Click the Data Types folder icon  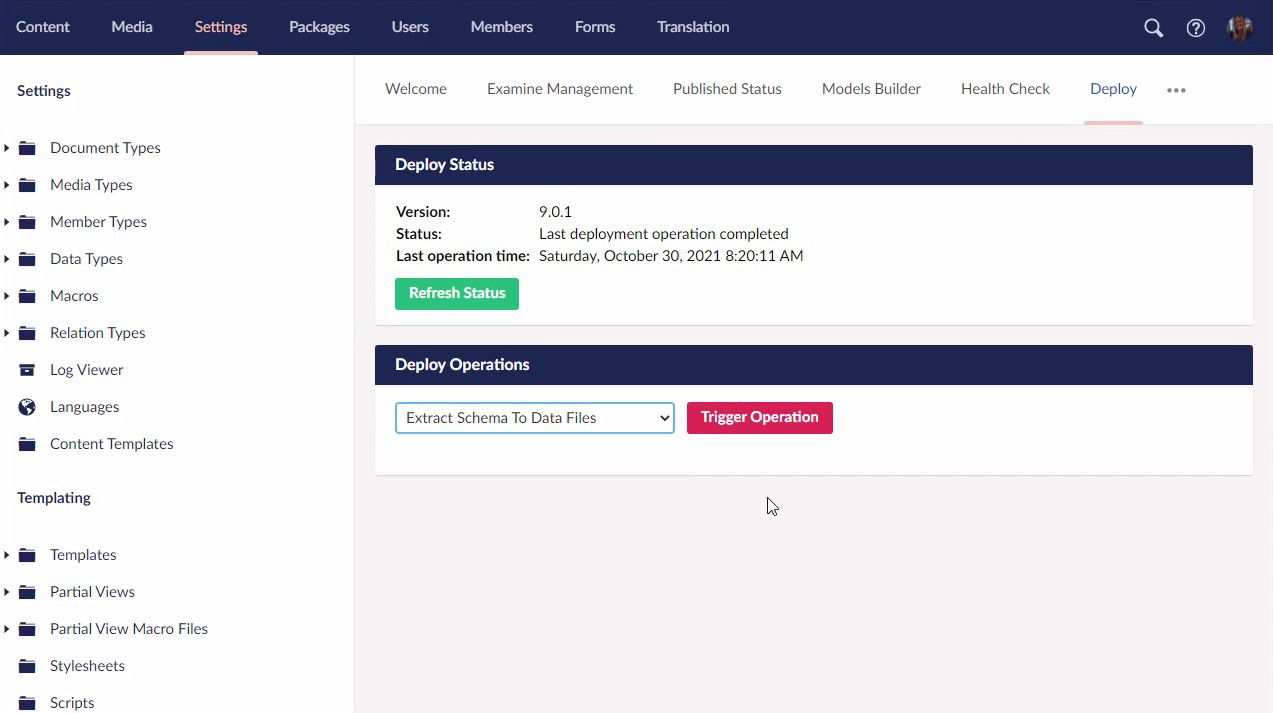point(28,259)
